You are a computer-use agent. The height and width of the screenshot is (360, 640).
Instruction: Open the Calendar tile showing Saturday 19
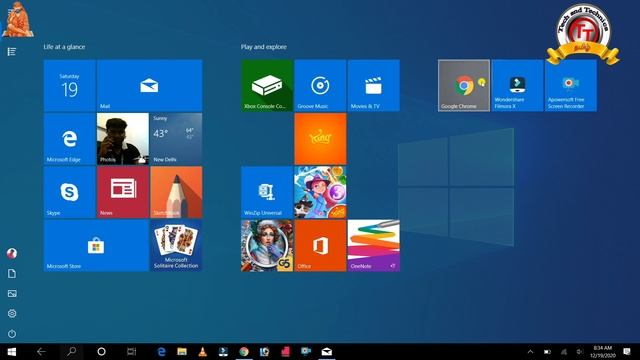click(69, 85)
